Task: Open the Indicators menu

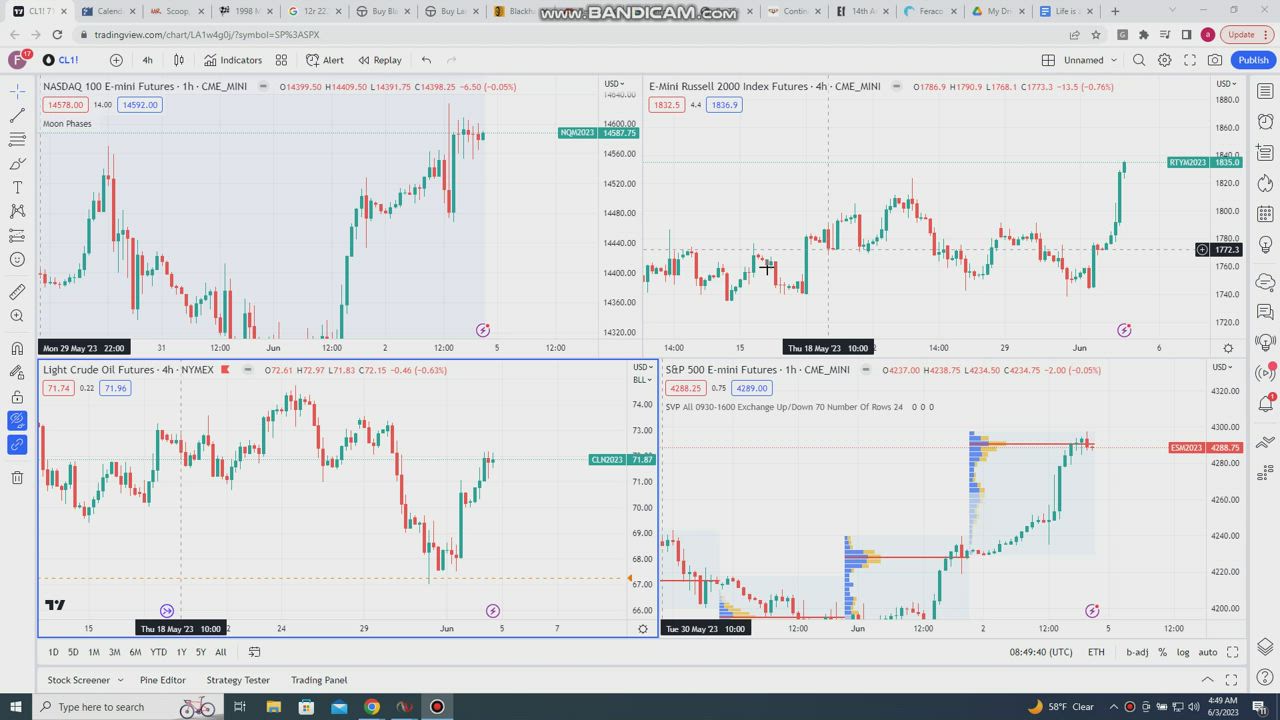Action: click(233, 60)
